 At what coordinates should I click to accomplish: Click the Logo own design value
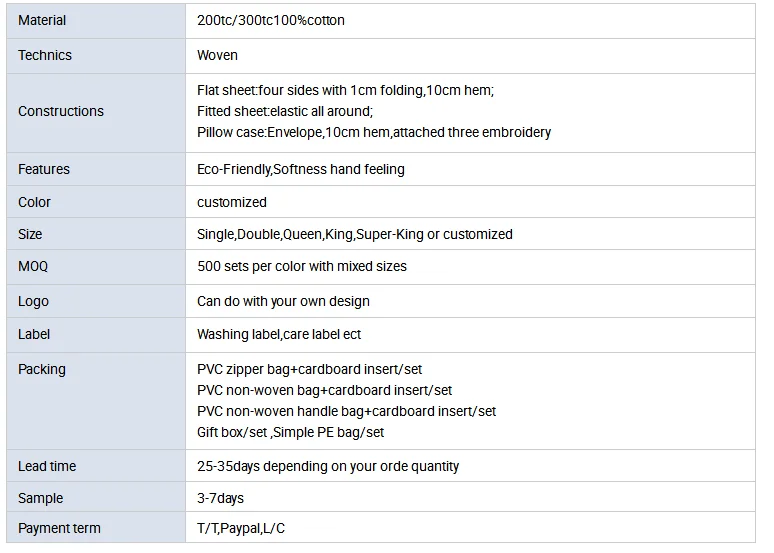[x=283, y=301]
